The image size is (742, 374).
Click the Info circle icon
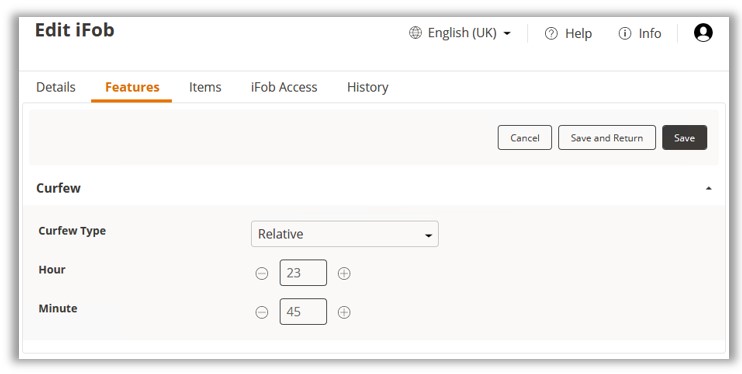pos(625,33)
